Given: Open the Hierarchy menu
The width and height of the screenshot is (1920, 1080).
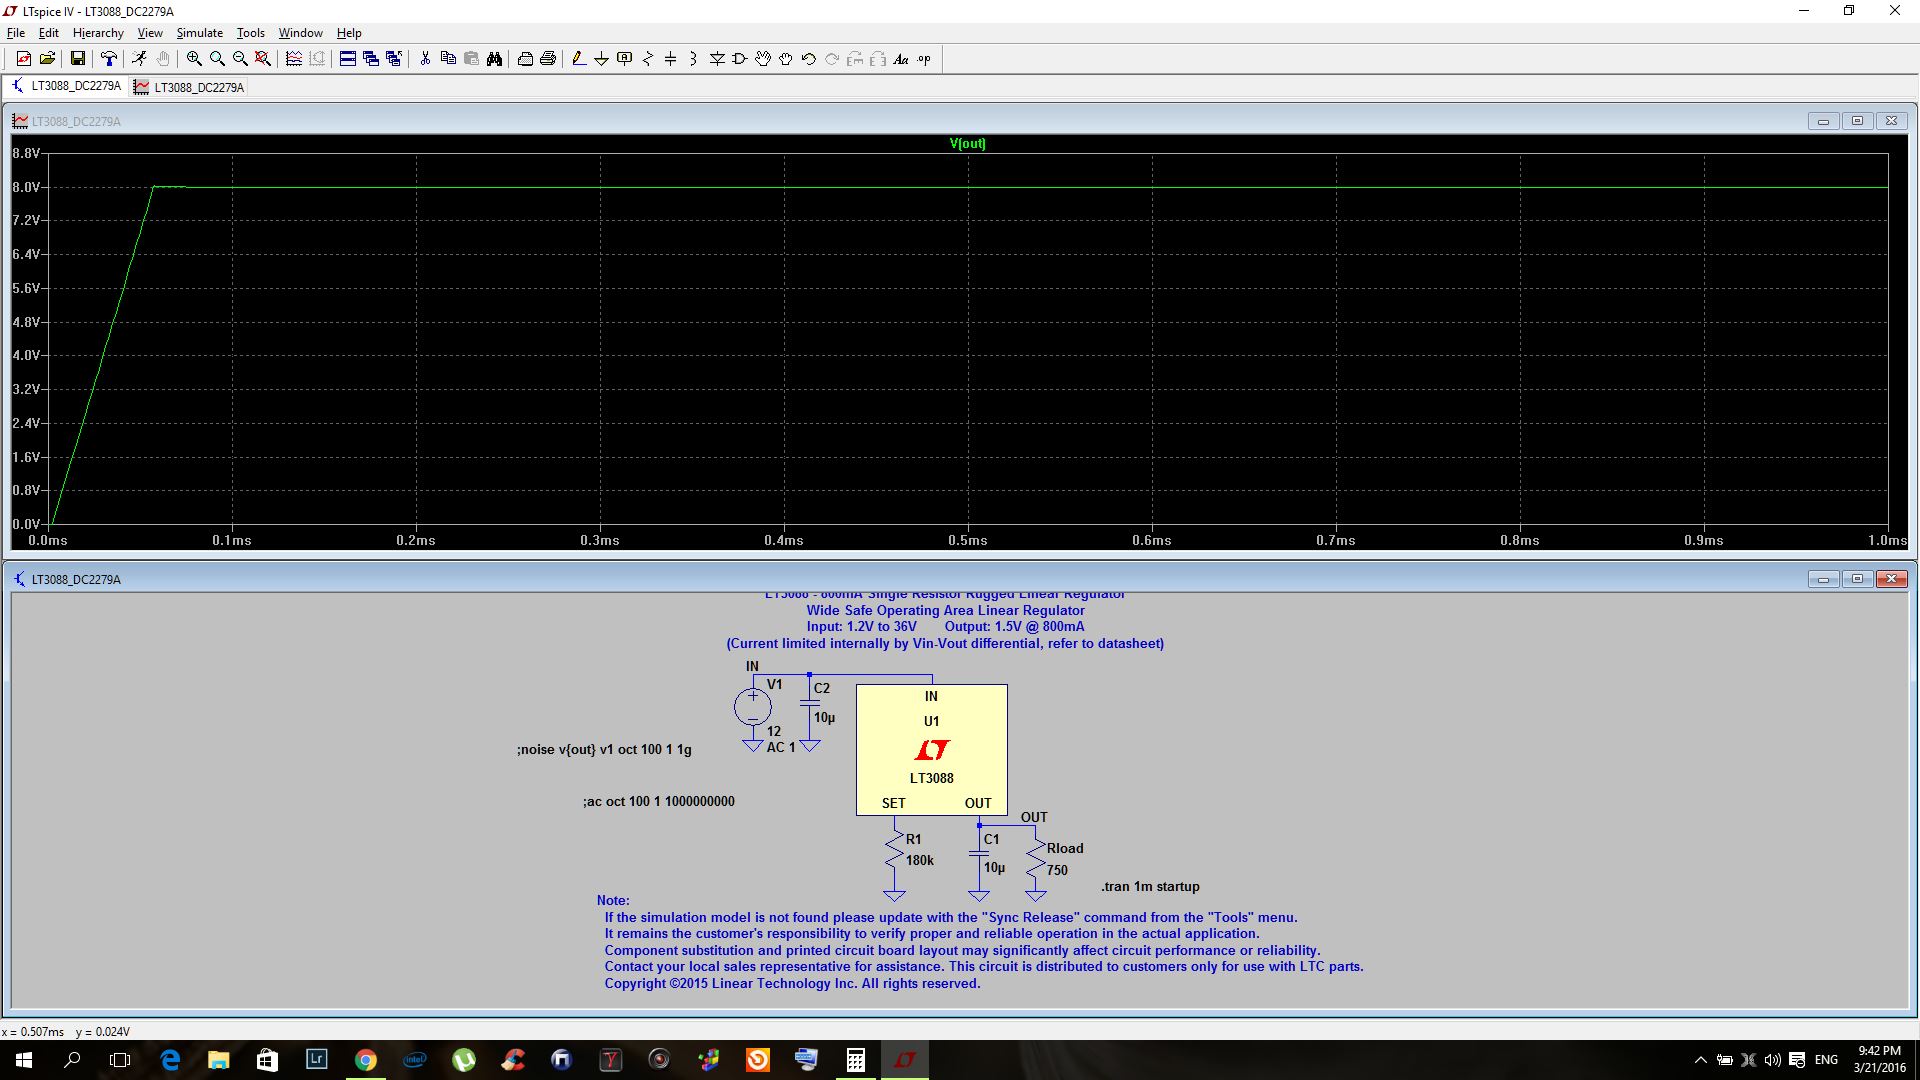Looking at the screenshot, I should 98,33.
